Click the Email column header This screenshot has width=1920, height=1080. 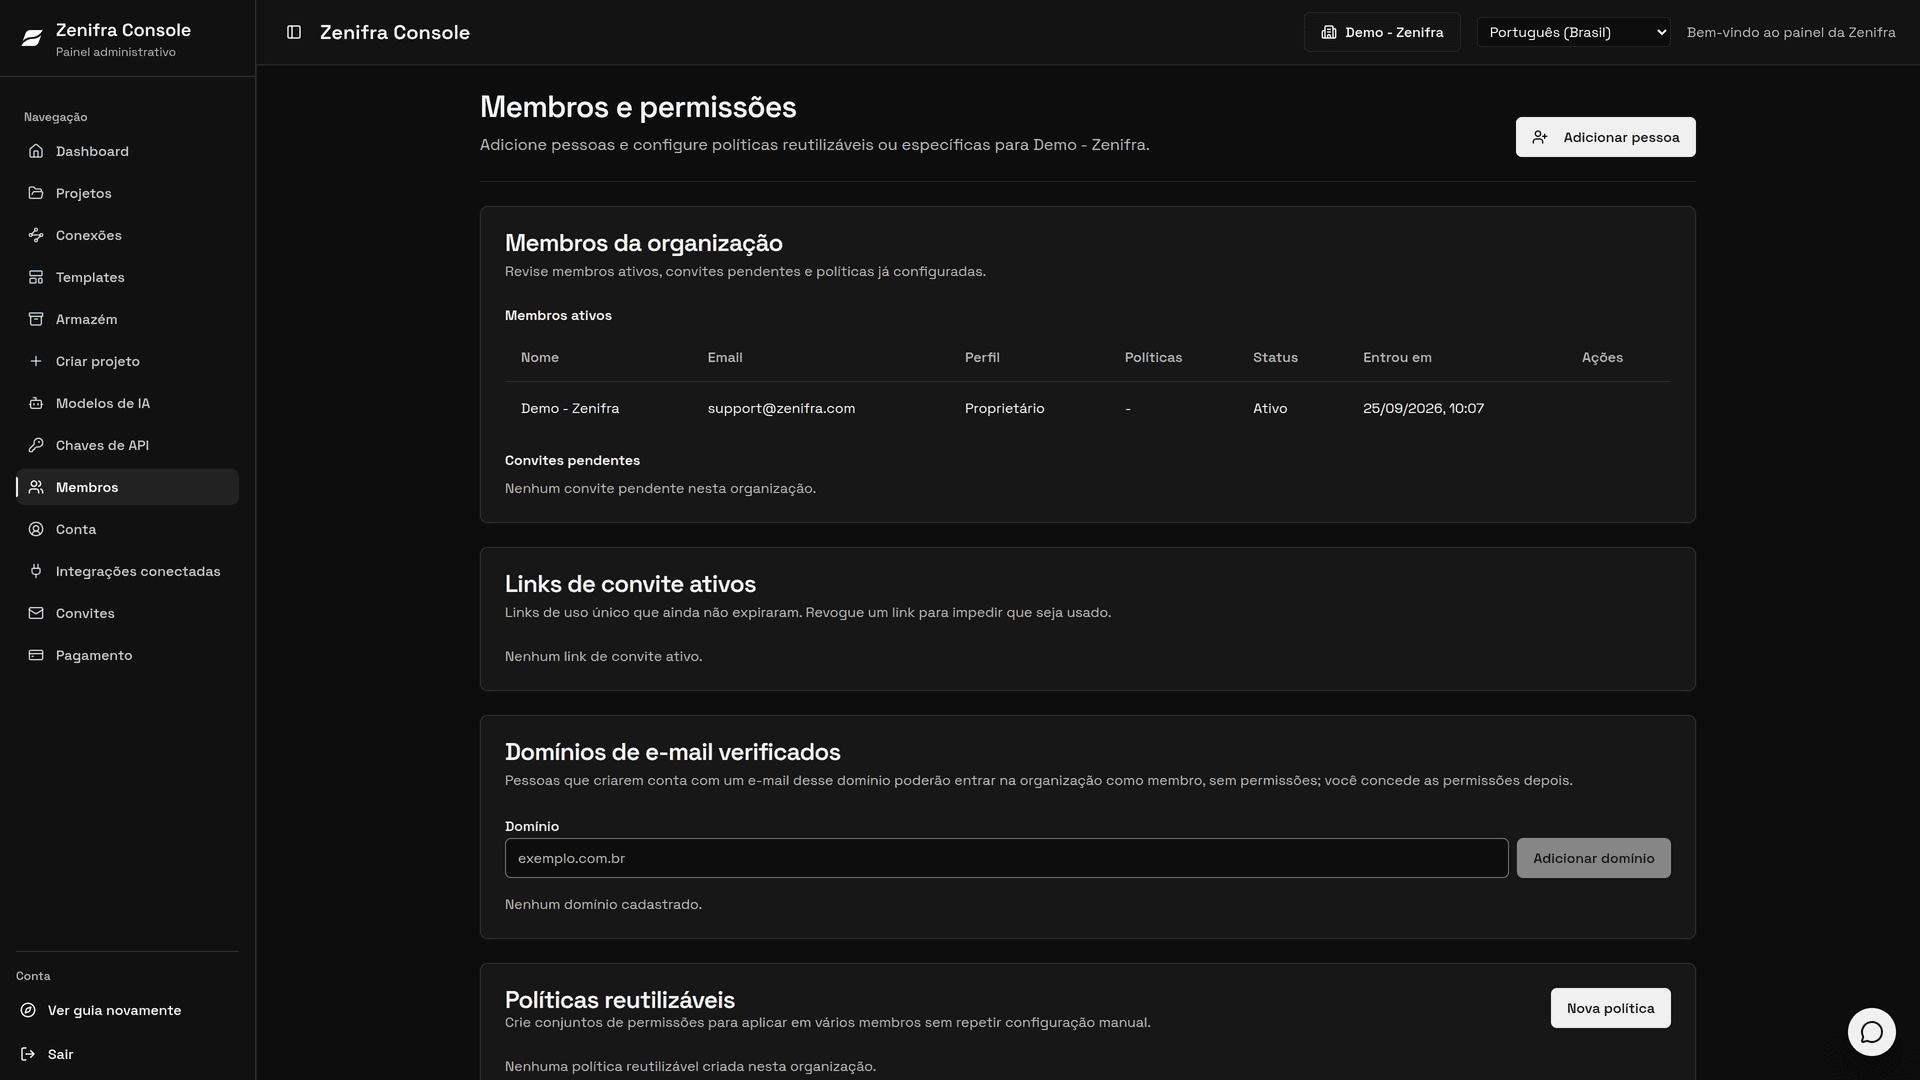[725, 357]
